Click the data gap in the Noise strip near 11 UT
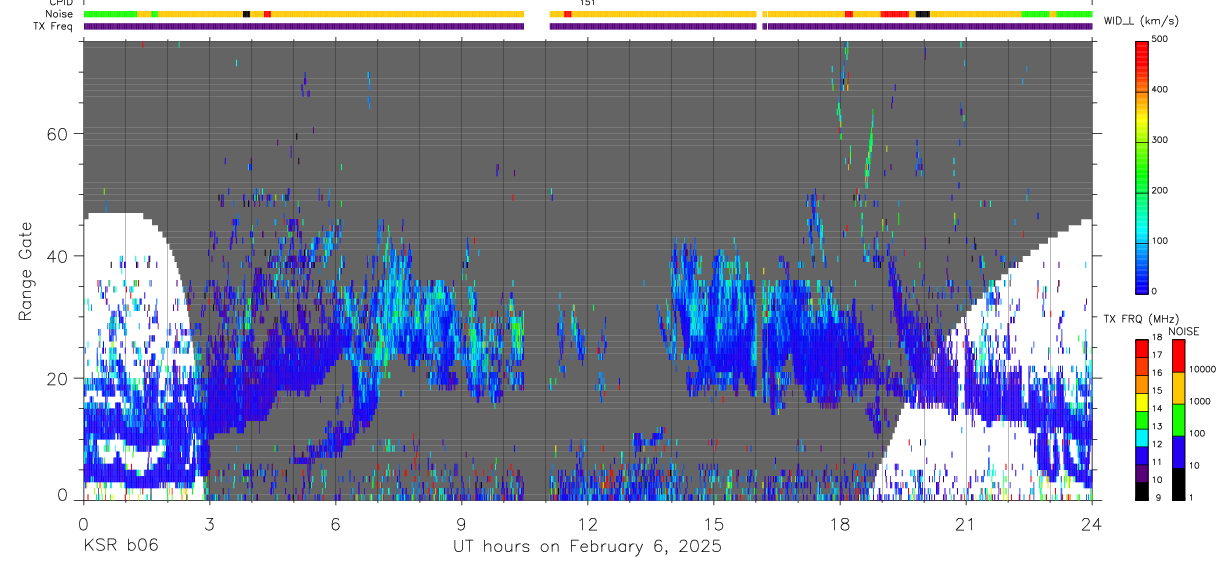Viewport: 1228px width, 567px height. (x=537, y=14)
